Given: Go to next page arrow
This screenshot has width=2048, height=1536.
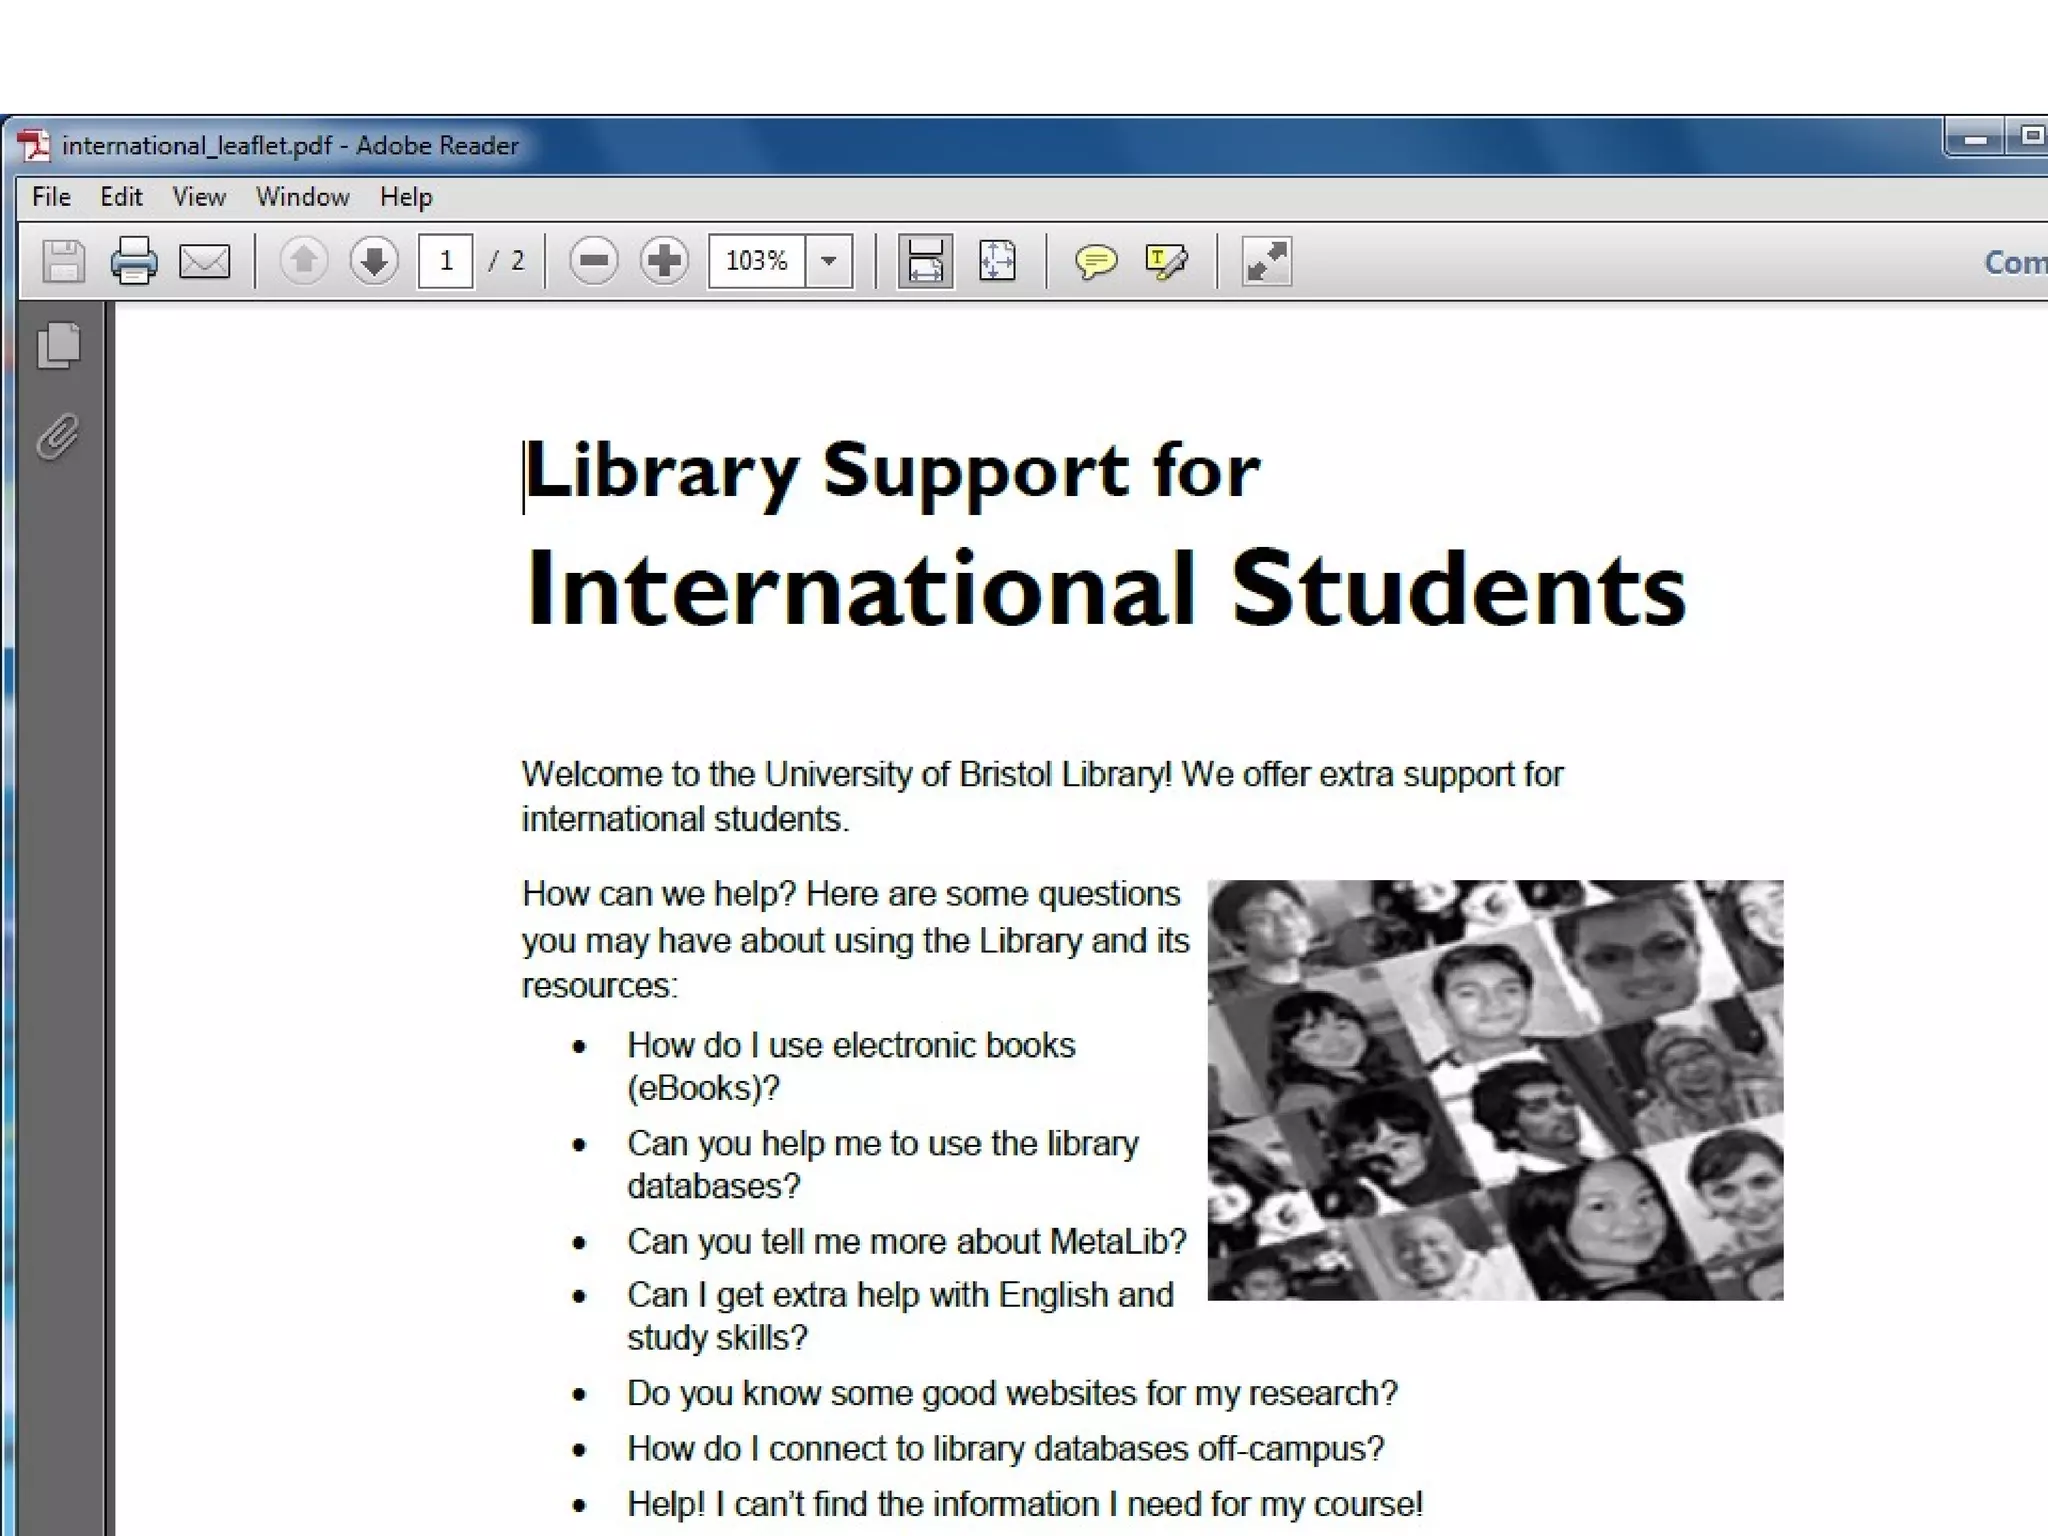Looking at the screenshot, I should pos(374,262).
